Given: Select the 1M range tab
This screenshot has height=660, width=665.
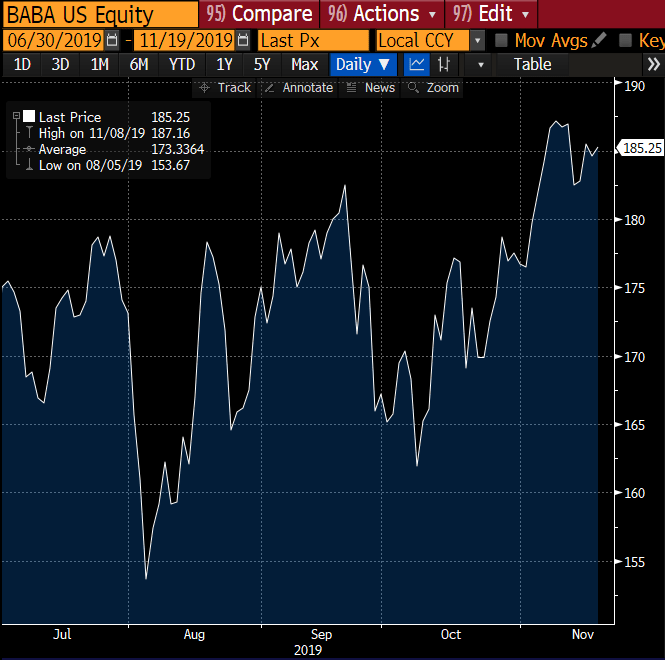Looking at the screenshot, I should coord(100,64).
